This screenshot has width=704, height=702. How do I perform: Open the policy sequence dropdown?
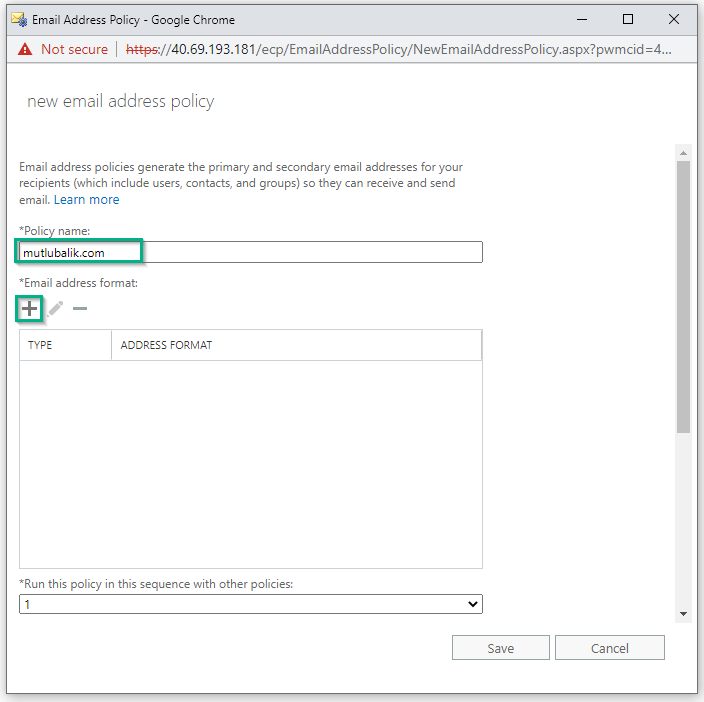tap(251, 604)
